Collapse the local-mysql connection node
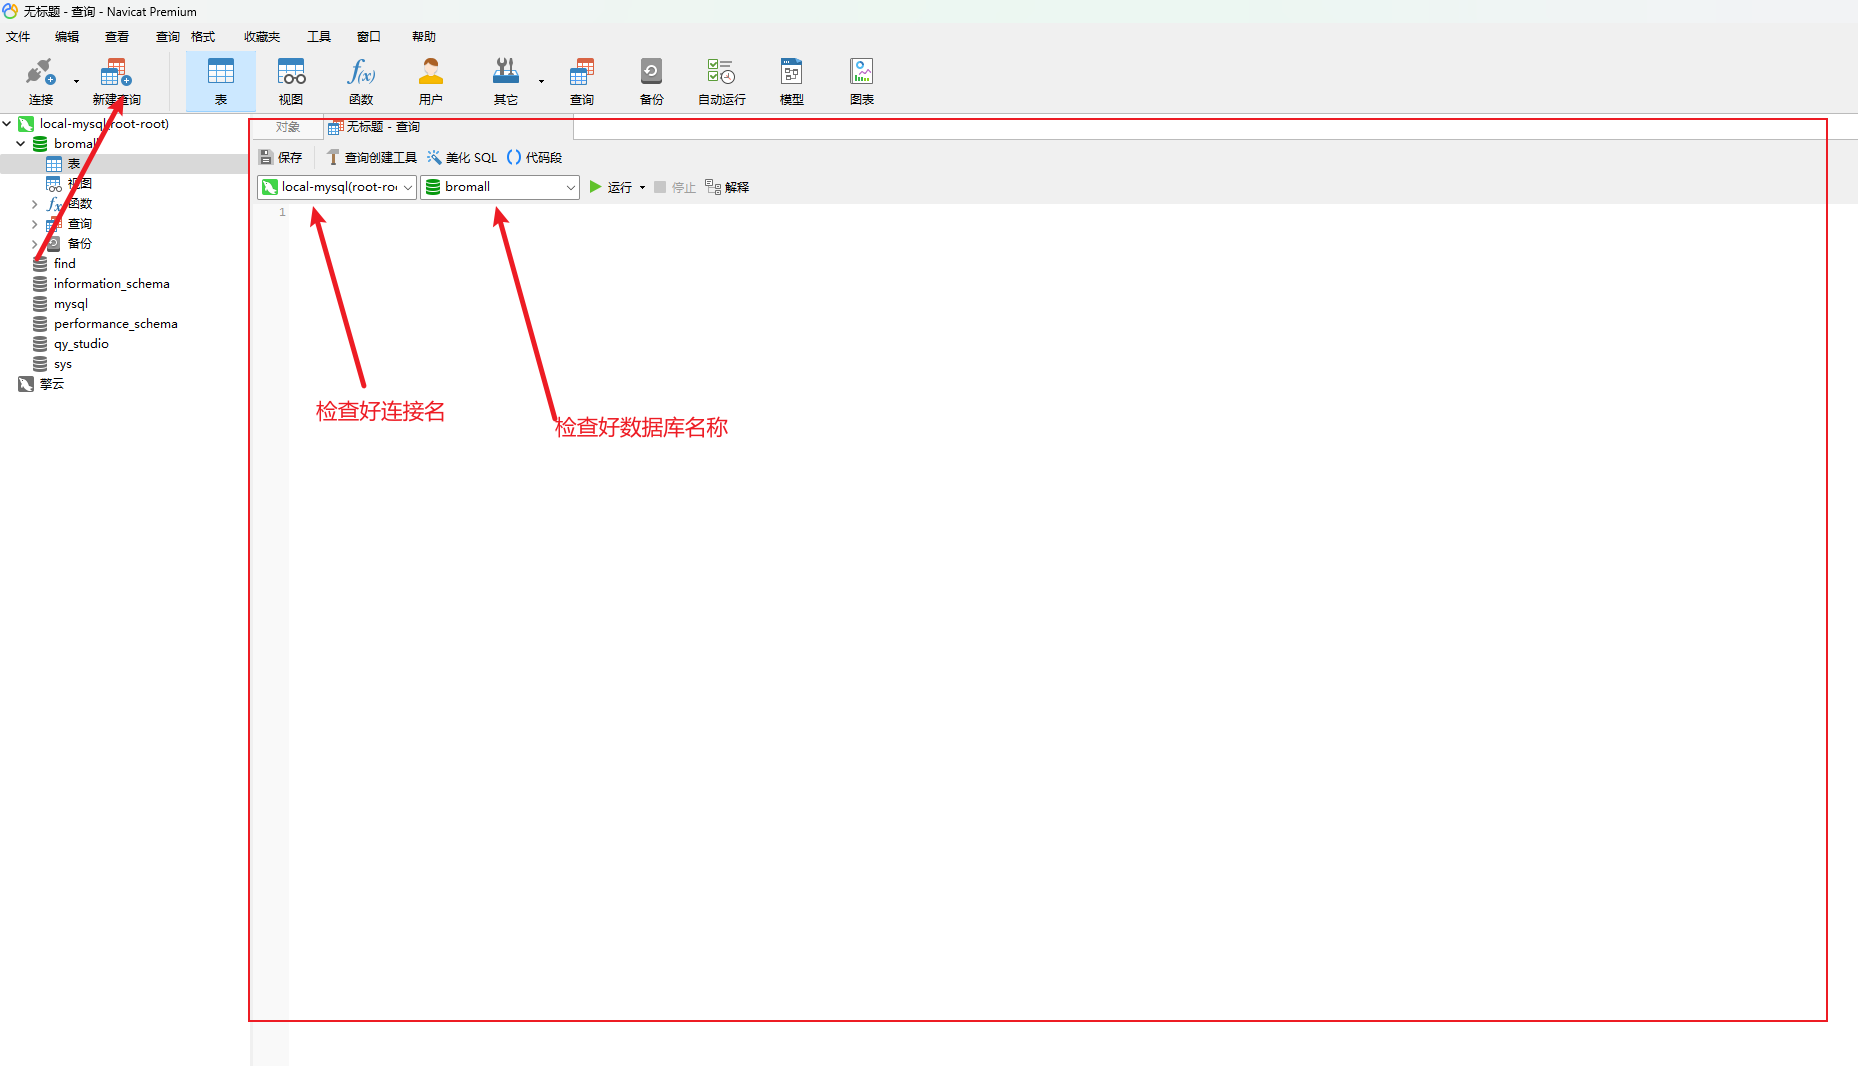Image resolution: width=1858 pixels, height=1066 pixels. 7,124
